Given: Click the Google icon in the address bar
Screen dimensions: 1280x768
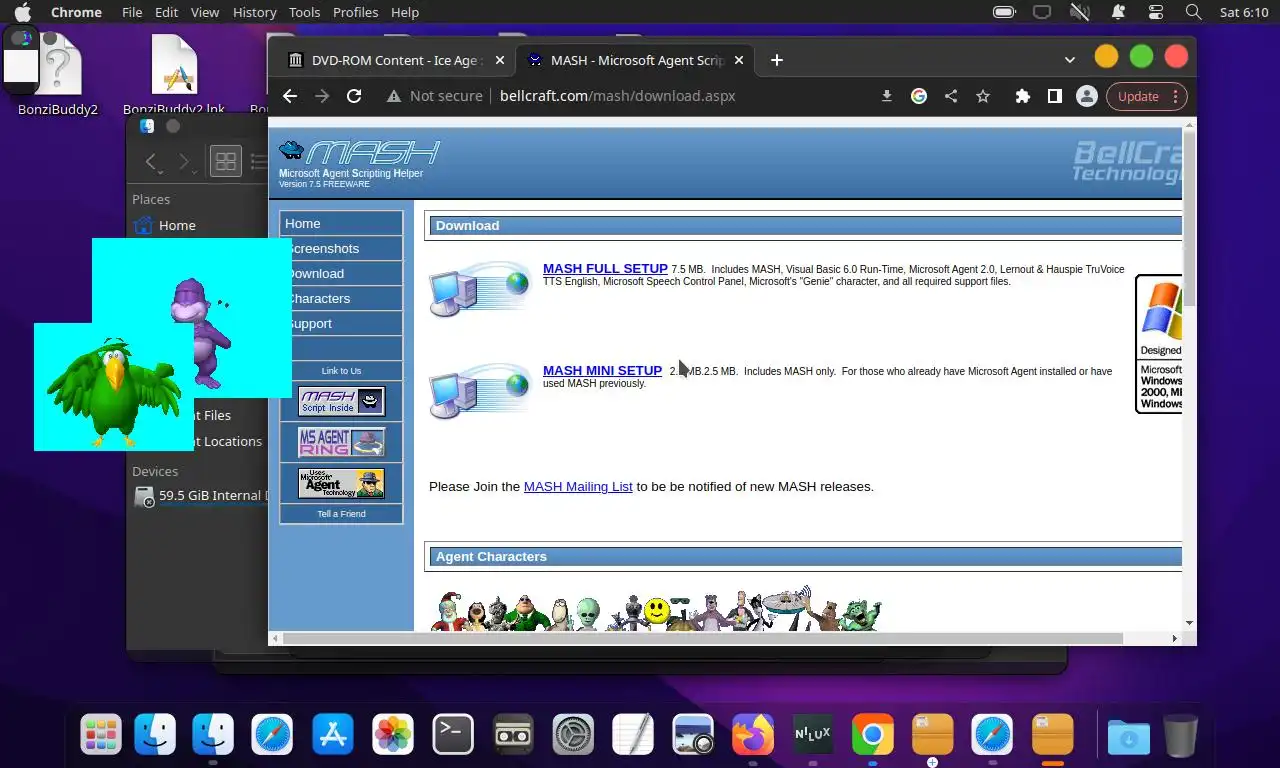Looking at the screenshot, I should point(919,96).
